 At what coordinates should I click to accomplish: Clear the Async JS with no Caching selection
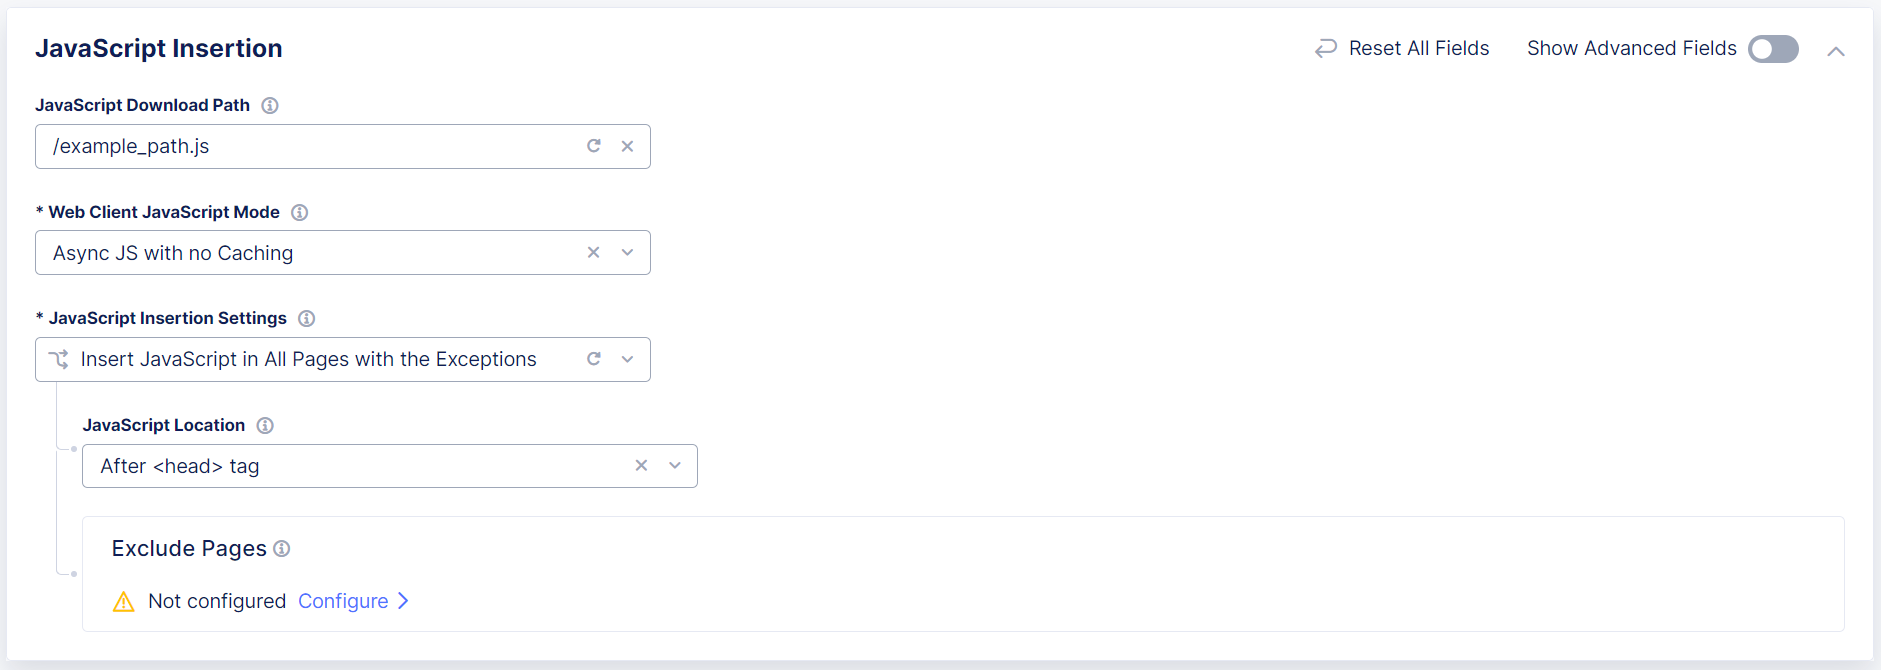tap(593, 252)
